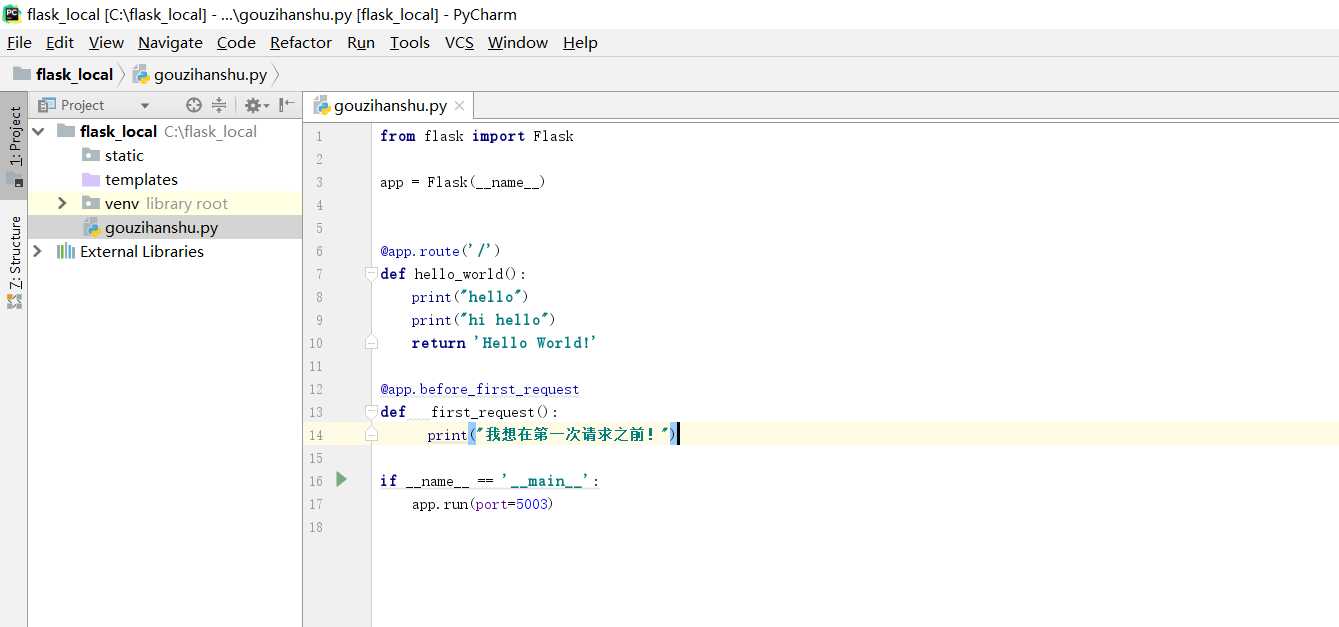Toggle the Z: Structure side tab
Image resolution: width=1339 pixels, height=627 pixels.
tap(14, 262)
